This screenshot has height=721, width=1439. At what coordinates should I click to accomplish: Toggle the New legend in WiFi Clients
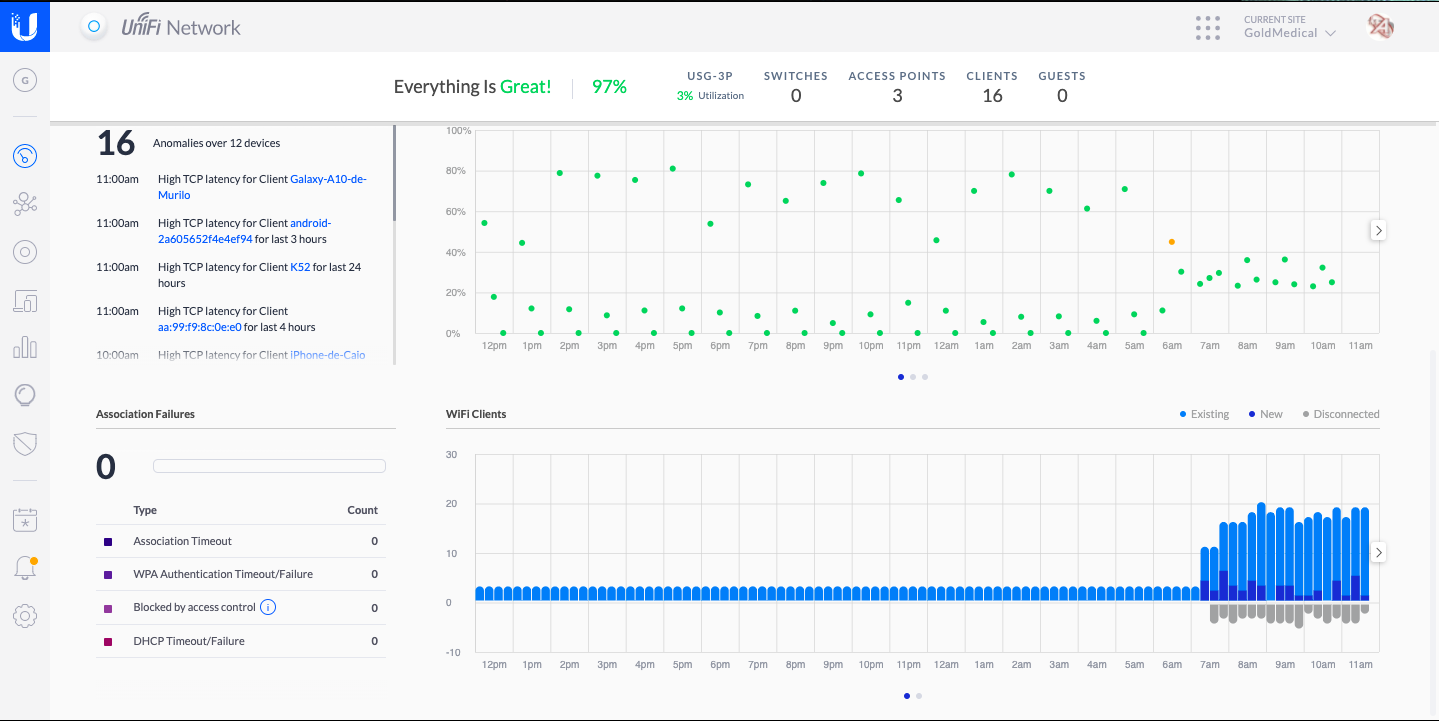pyautogui.click(x=1264, y=414)
